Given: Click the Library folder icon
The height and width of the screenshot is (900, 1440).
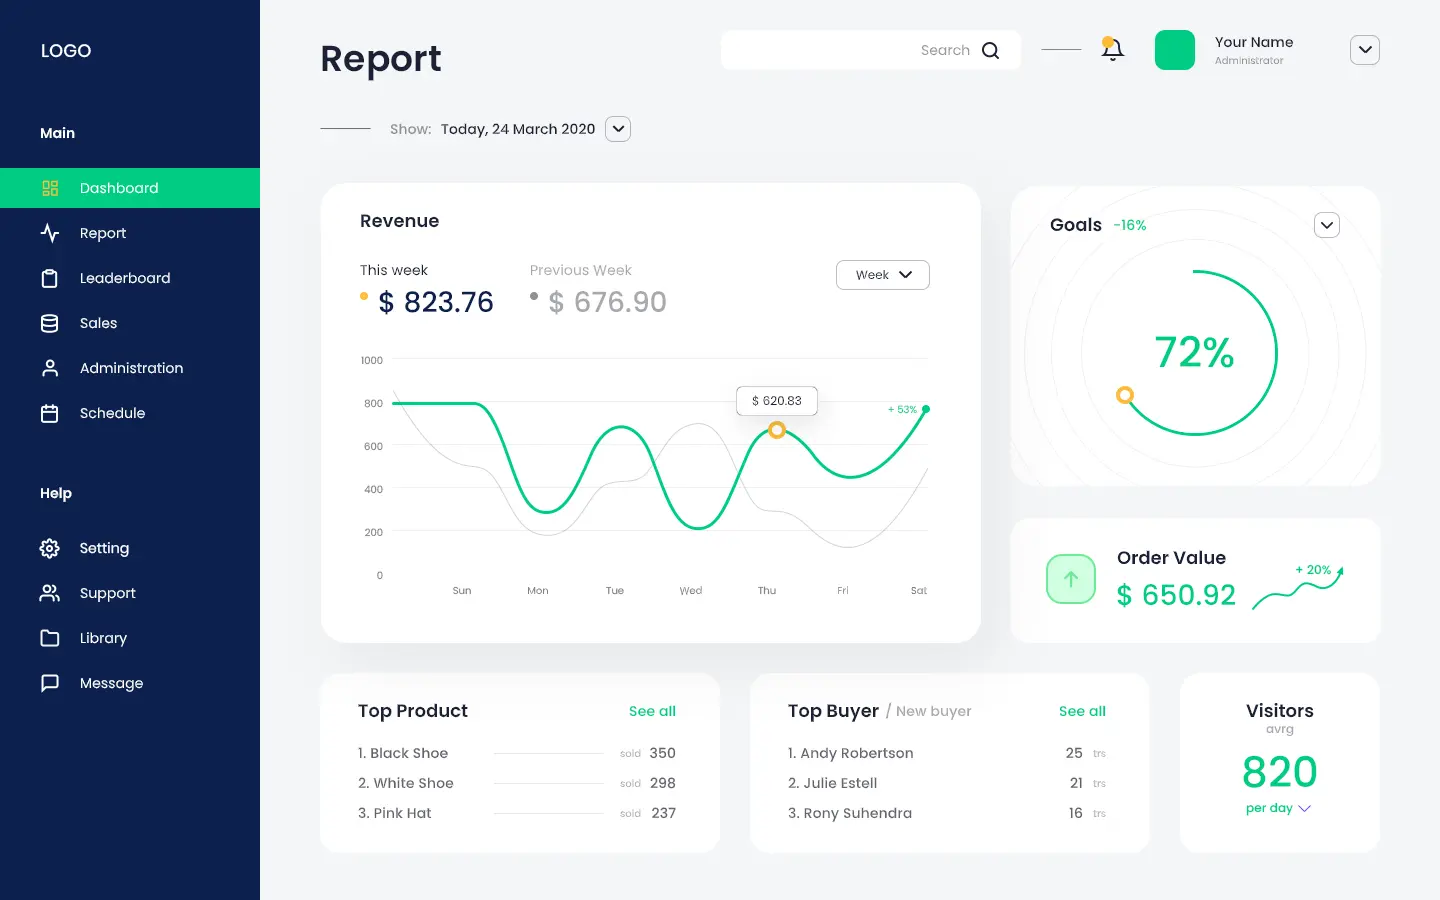Looking at the screenshot, I should point(50,638).
